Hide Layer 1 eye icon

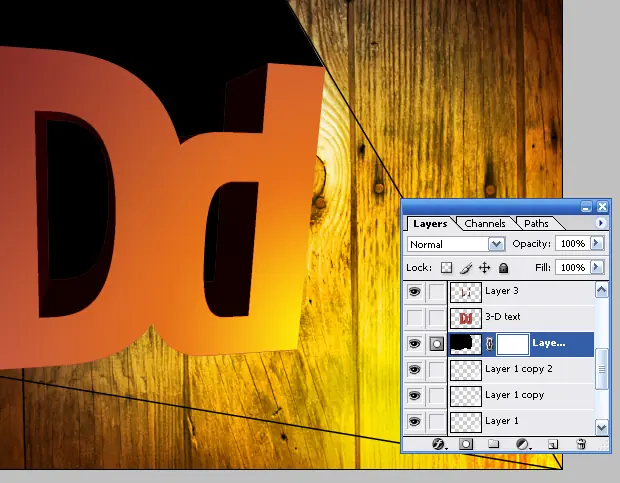(414, 421)
